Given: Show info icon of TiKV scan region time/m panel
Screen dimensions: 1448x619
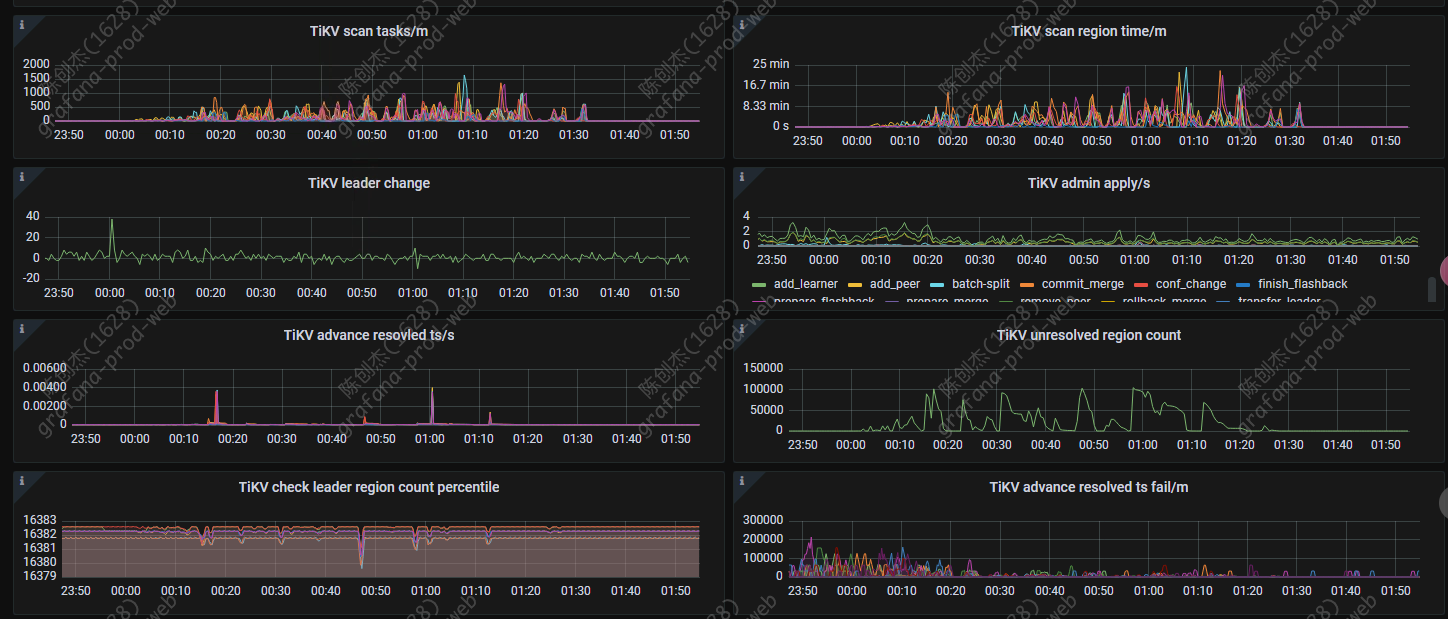Looking at the screenshot, I should coord(742,24).
